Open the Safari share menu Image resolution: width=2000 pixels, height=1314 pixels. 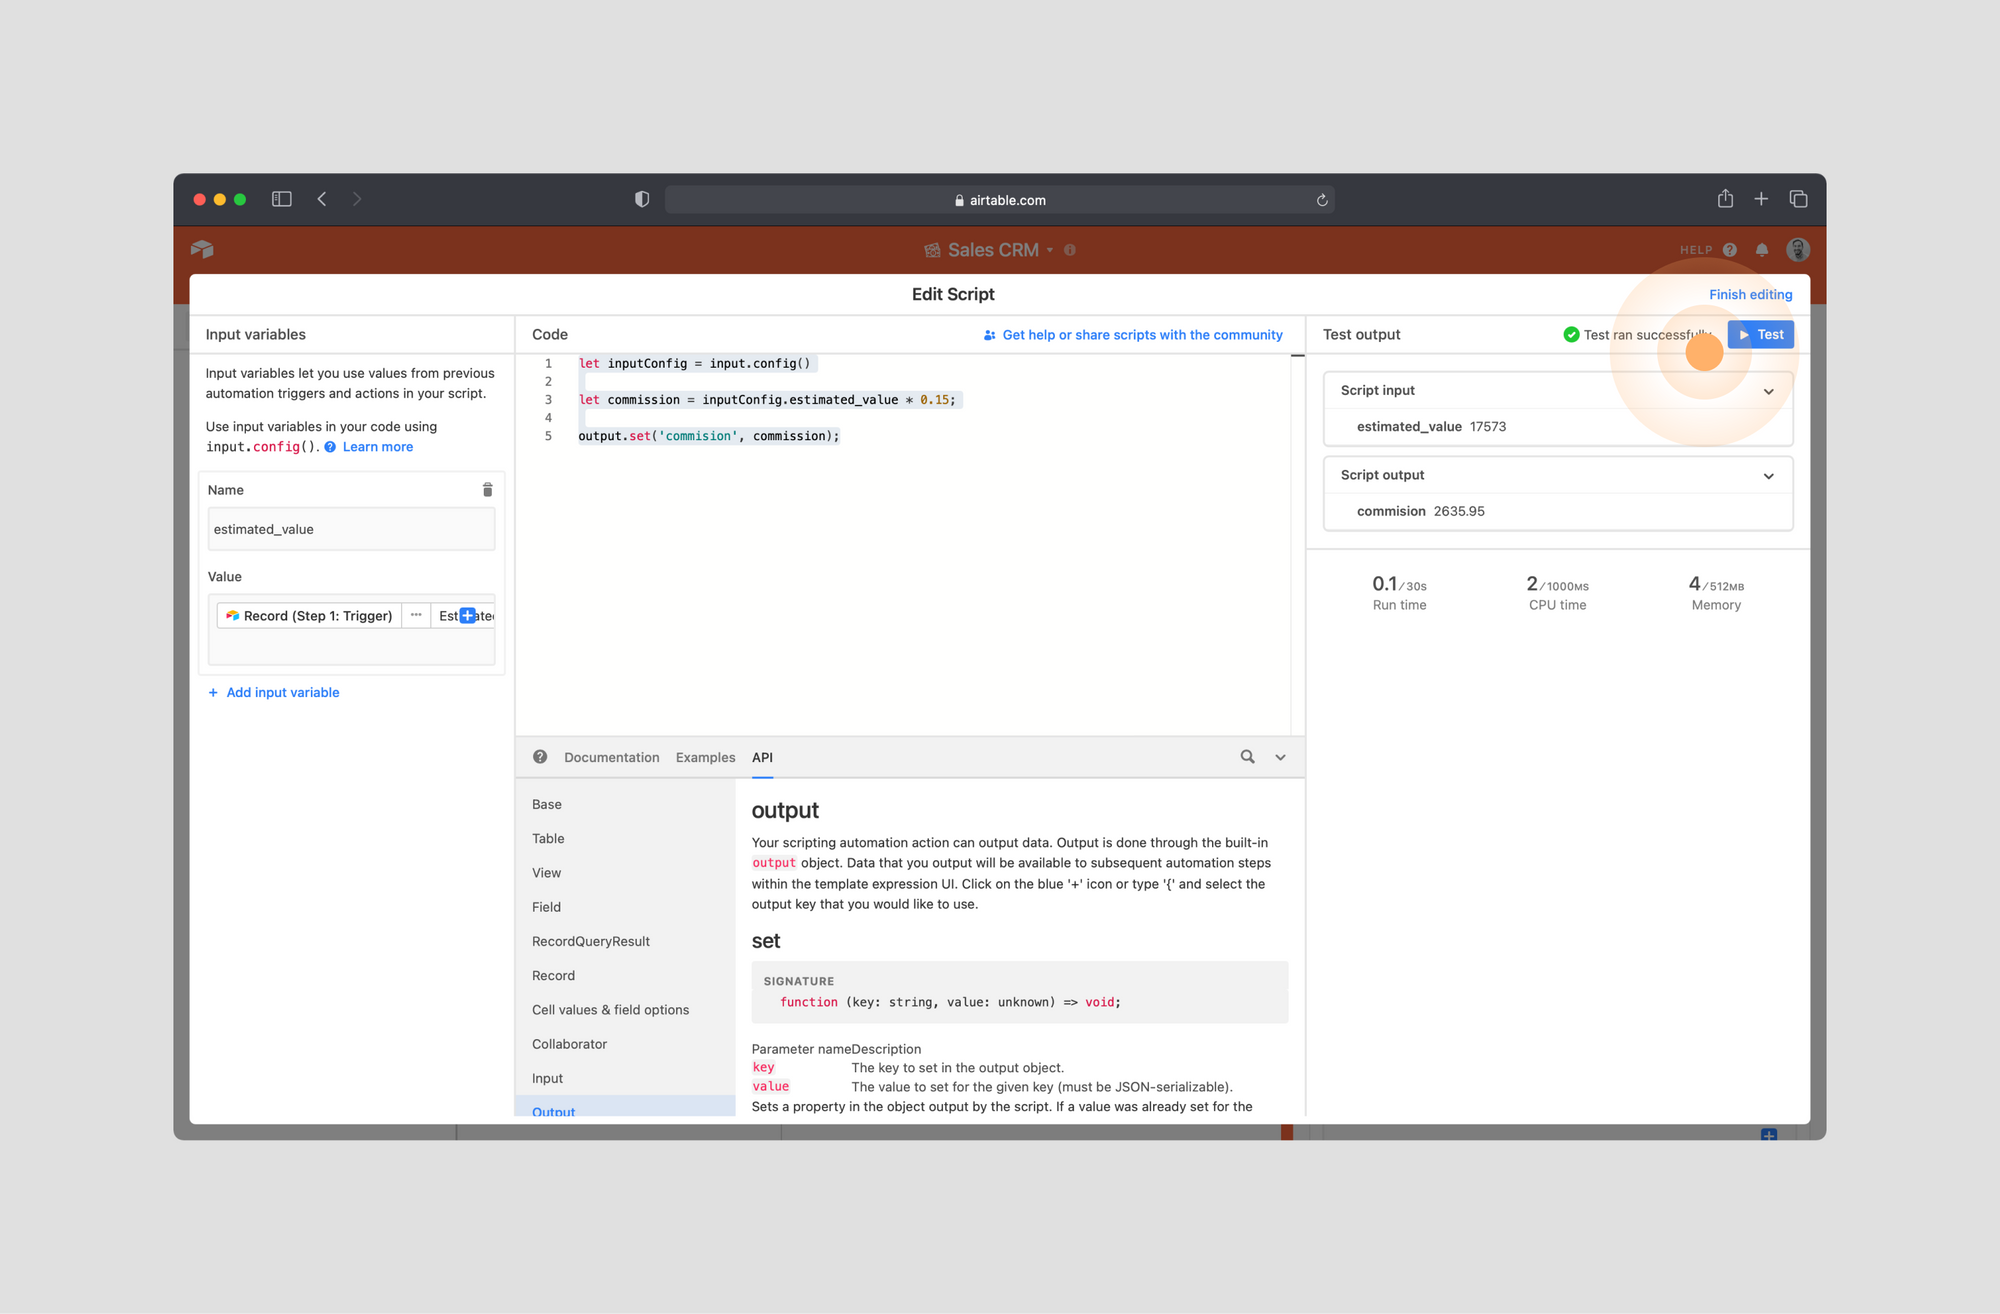click(1725, 199)
